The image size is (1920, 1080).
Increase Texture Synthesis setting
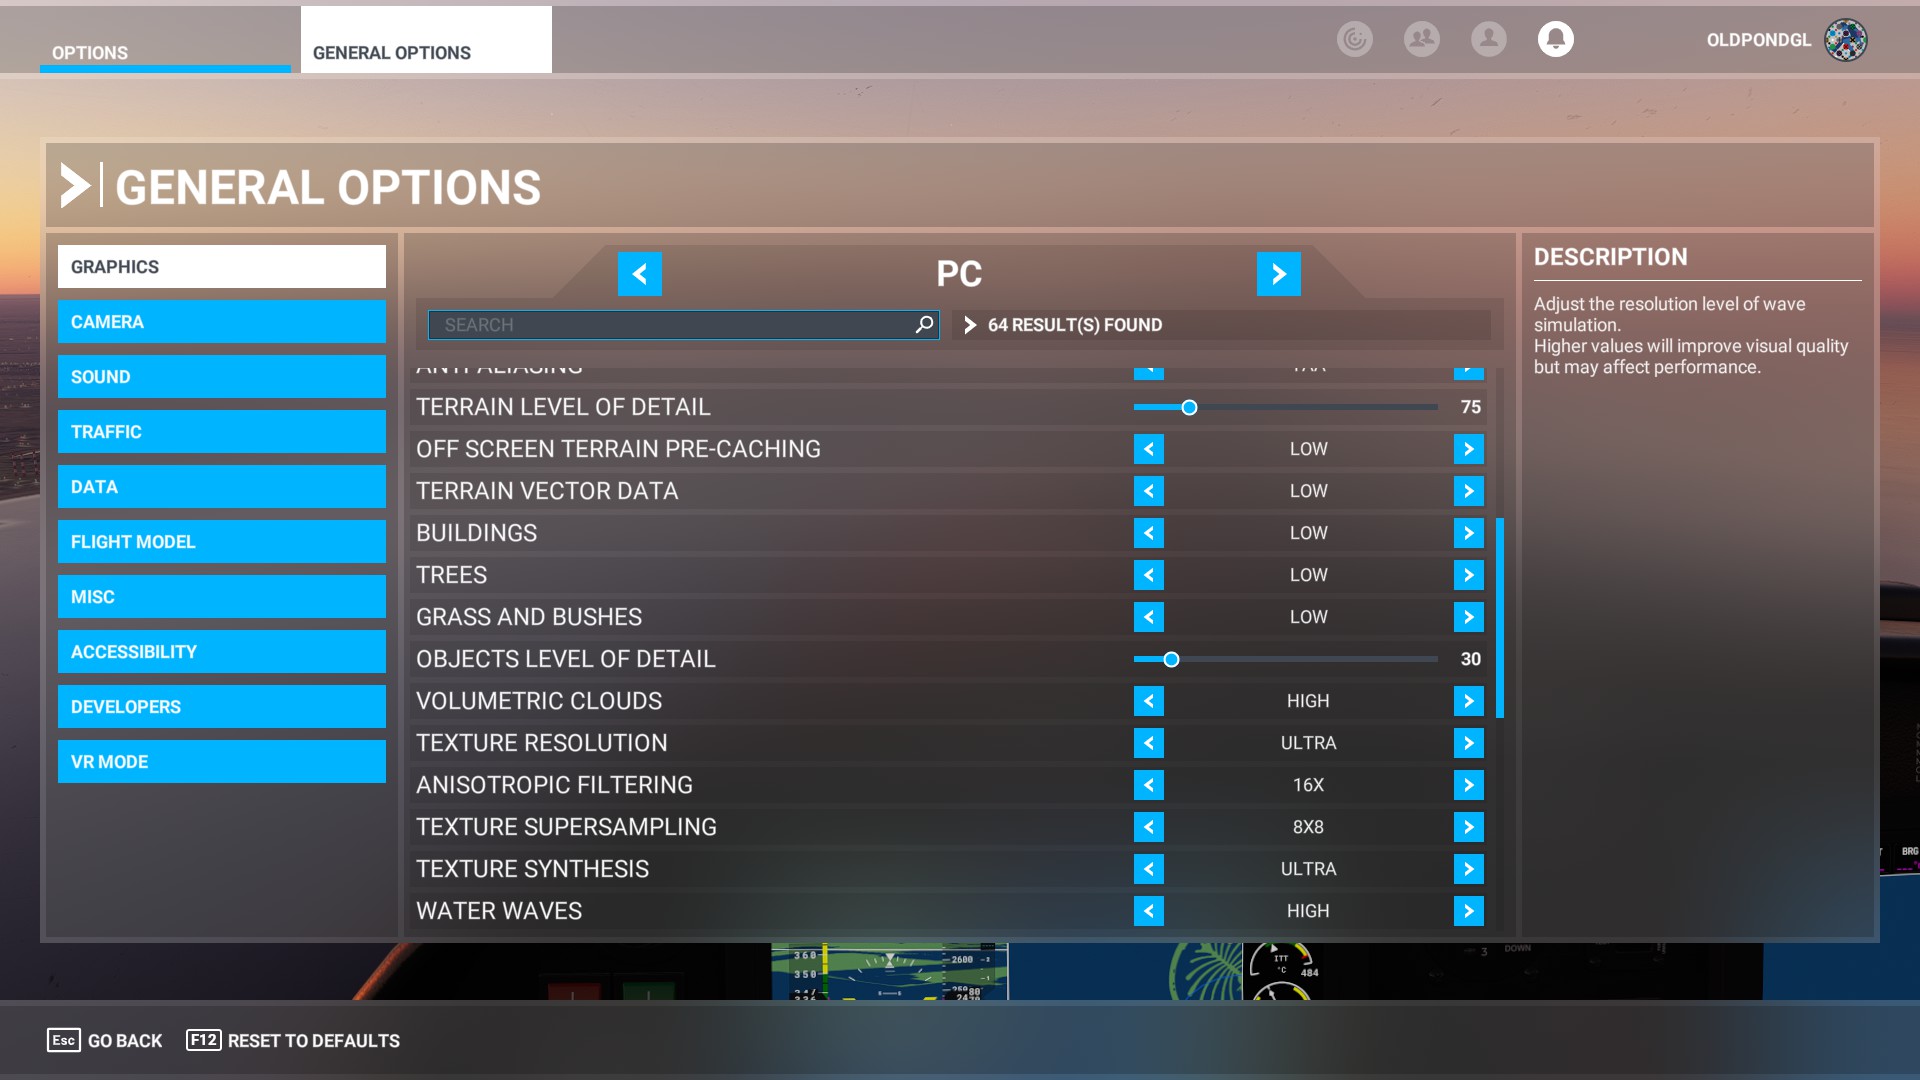coord(1469,869)
